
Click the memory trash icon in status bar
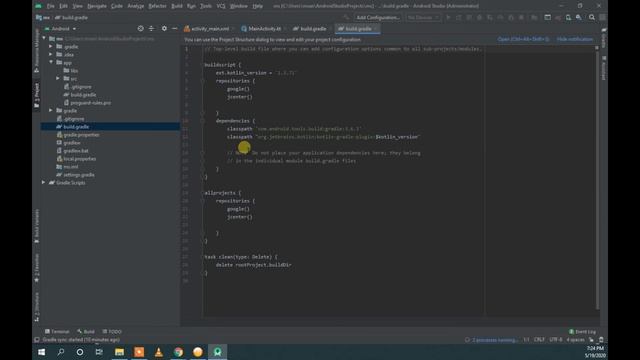(x=601, y=340)
